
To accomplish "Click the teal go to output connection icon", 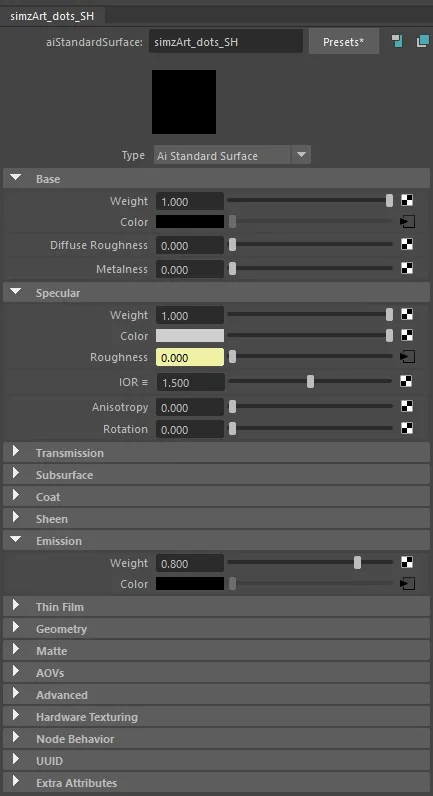I will click(x=422, y=41).
